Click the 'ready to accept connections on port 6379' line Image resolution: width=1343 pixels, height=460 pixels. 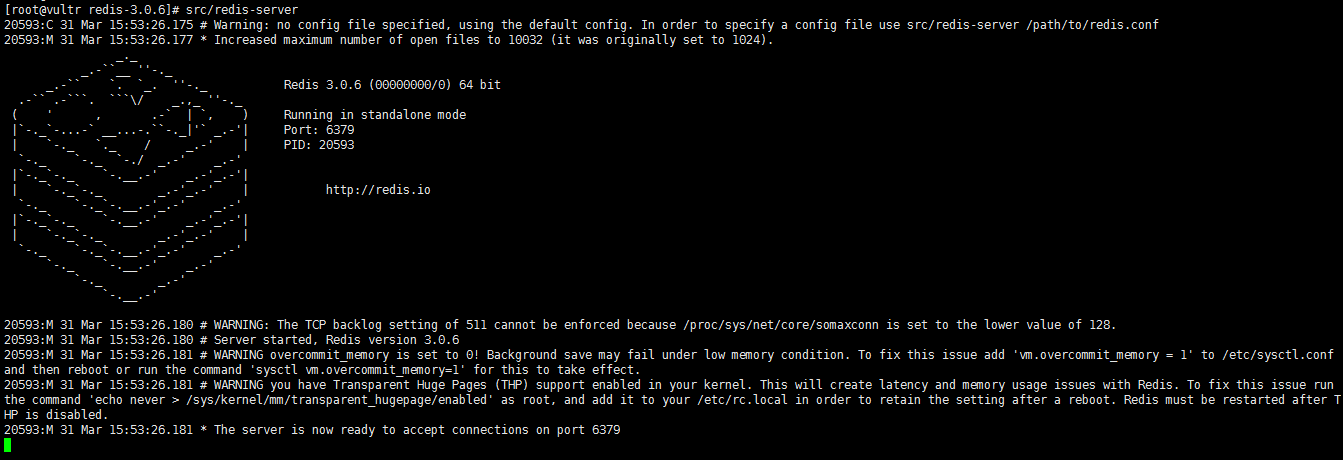point(312,430)
